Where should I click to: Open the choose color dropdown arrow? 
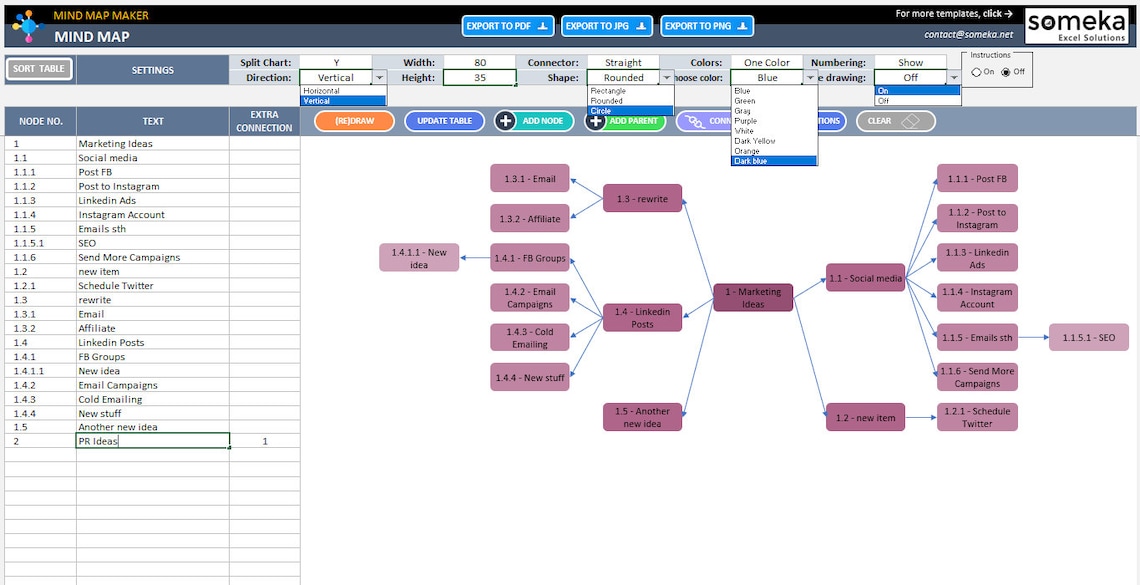pyautogui.click(x=810, y=78)
